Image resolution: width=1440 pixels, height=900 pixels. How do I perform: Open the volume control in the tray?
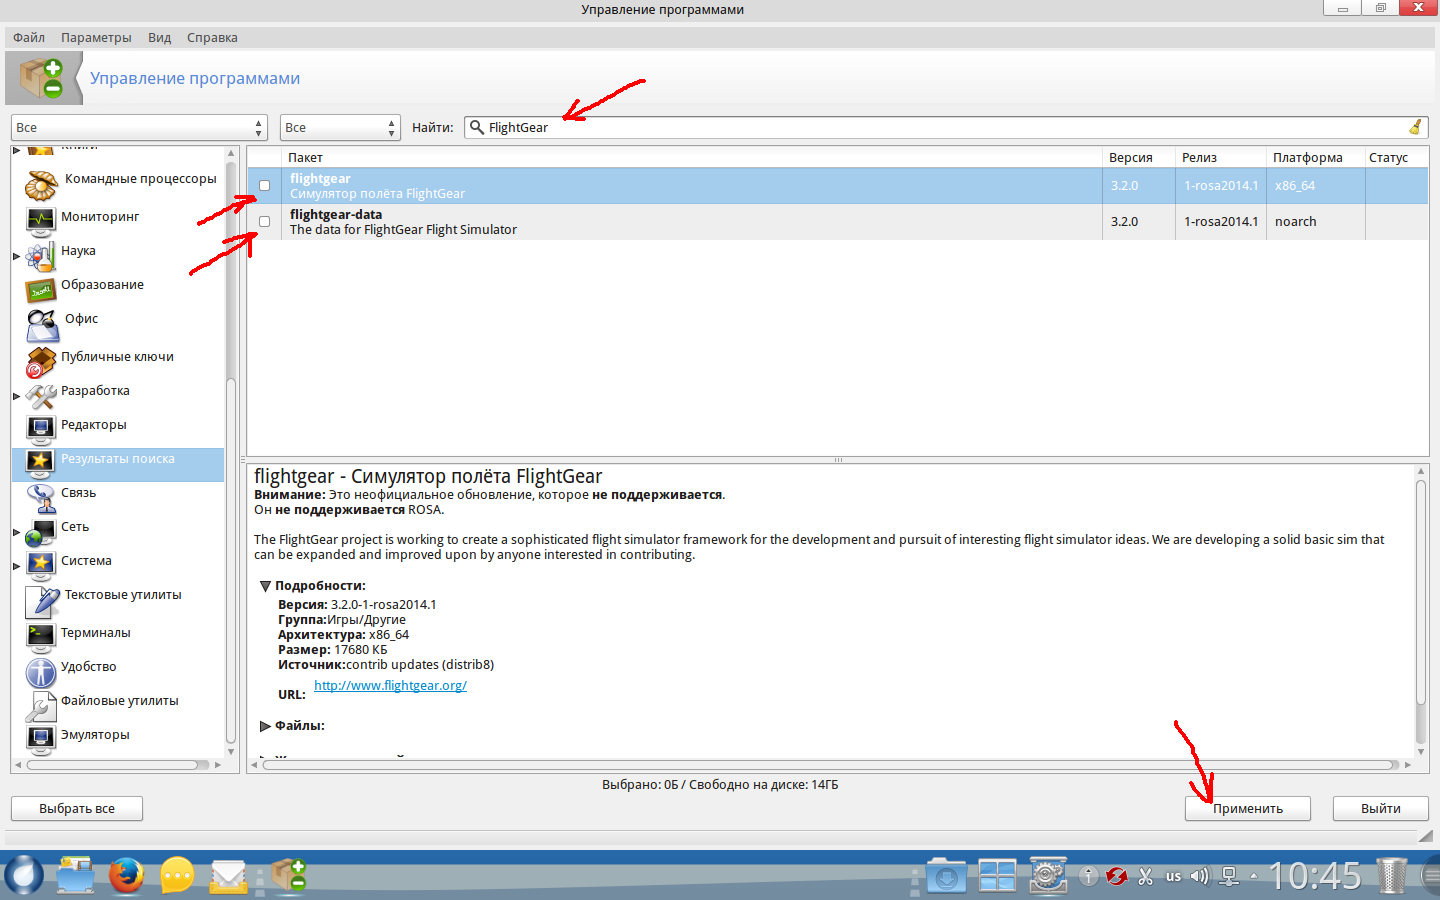click(x=1200, y=876)
